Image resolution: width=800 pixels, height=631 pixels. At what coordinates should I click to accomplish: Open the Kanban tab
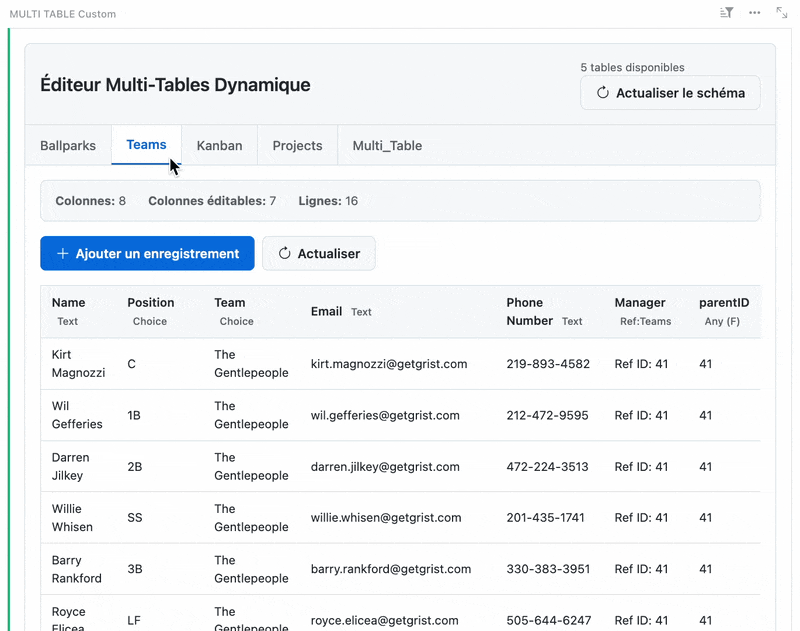[219, 145]
